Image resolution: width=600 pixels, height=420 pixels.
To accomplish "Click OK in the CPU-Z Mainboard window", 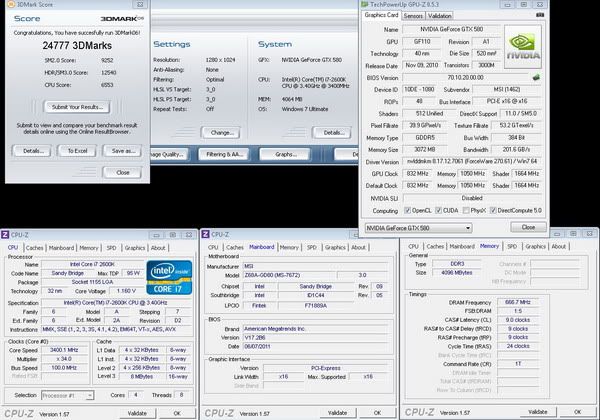I will click(377, 413).
